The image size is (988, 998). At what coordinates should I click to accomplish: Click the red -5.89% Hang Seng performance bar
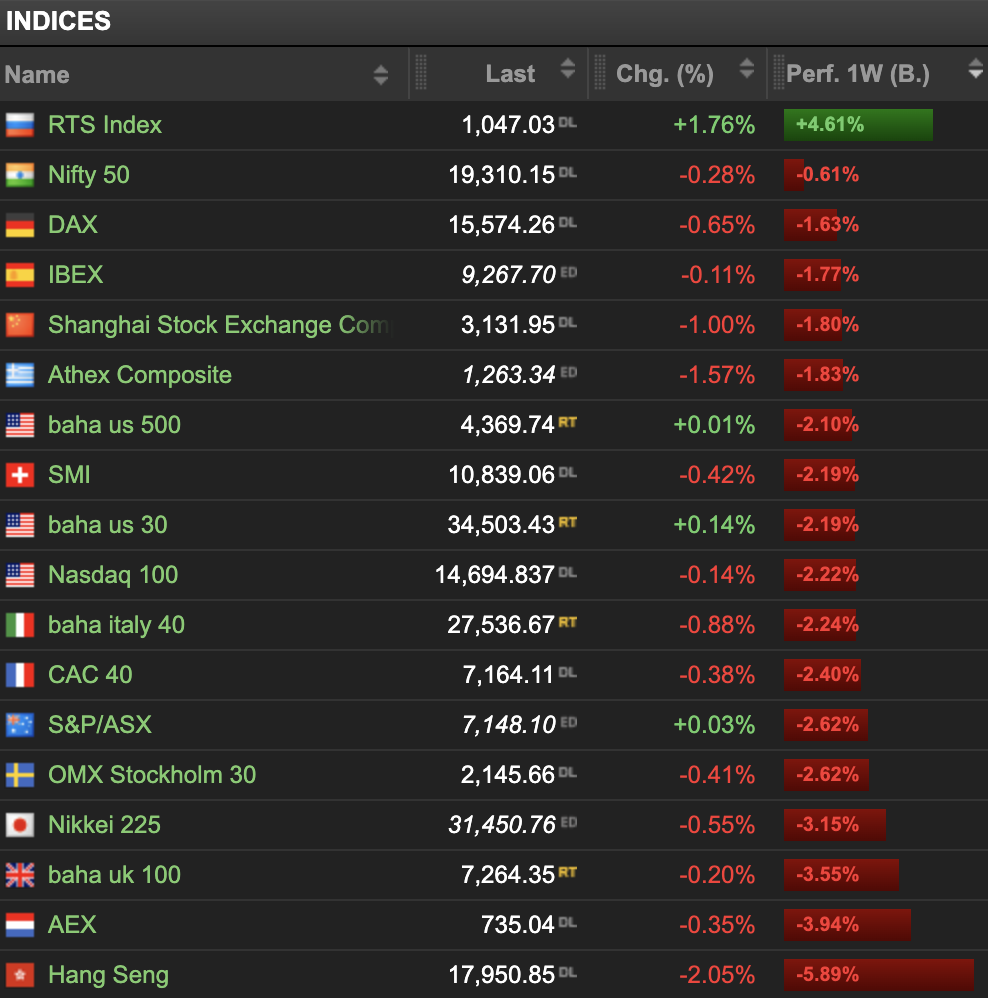878,975
